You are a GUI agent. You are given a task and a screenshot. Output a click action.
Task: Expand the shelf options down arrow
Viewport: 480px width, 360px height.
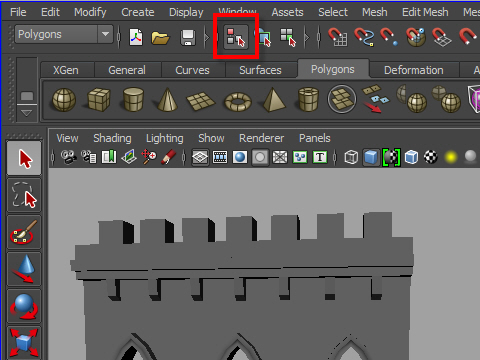(27, 113)
